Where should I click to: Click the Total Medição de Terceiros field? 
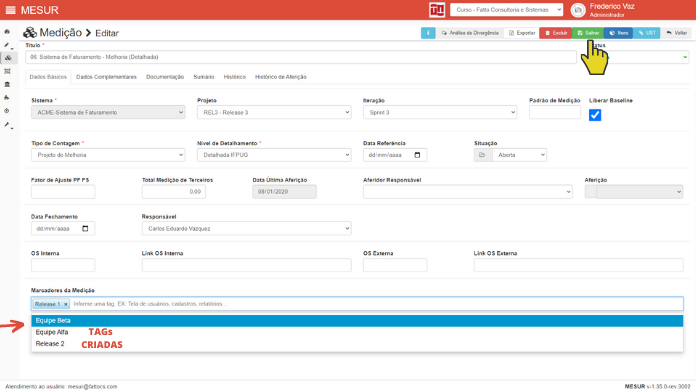[x=174, y=192]
